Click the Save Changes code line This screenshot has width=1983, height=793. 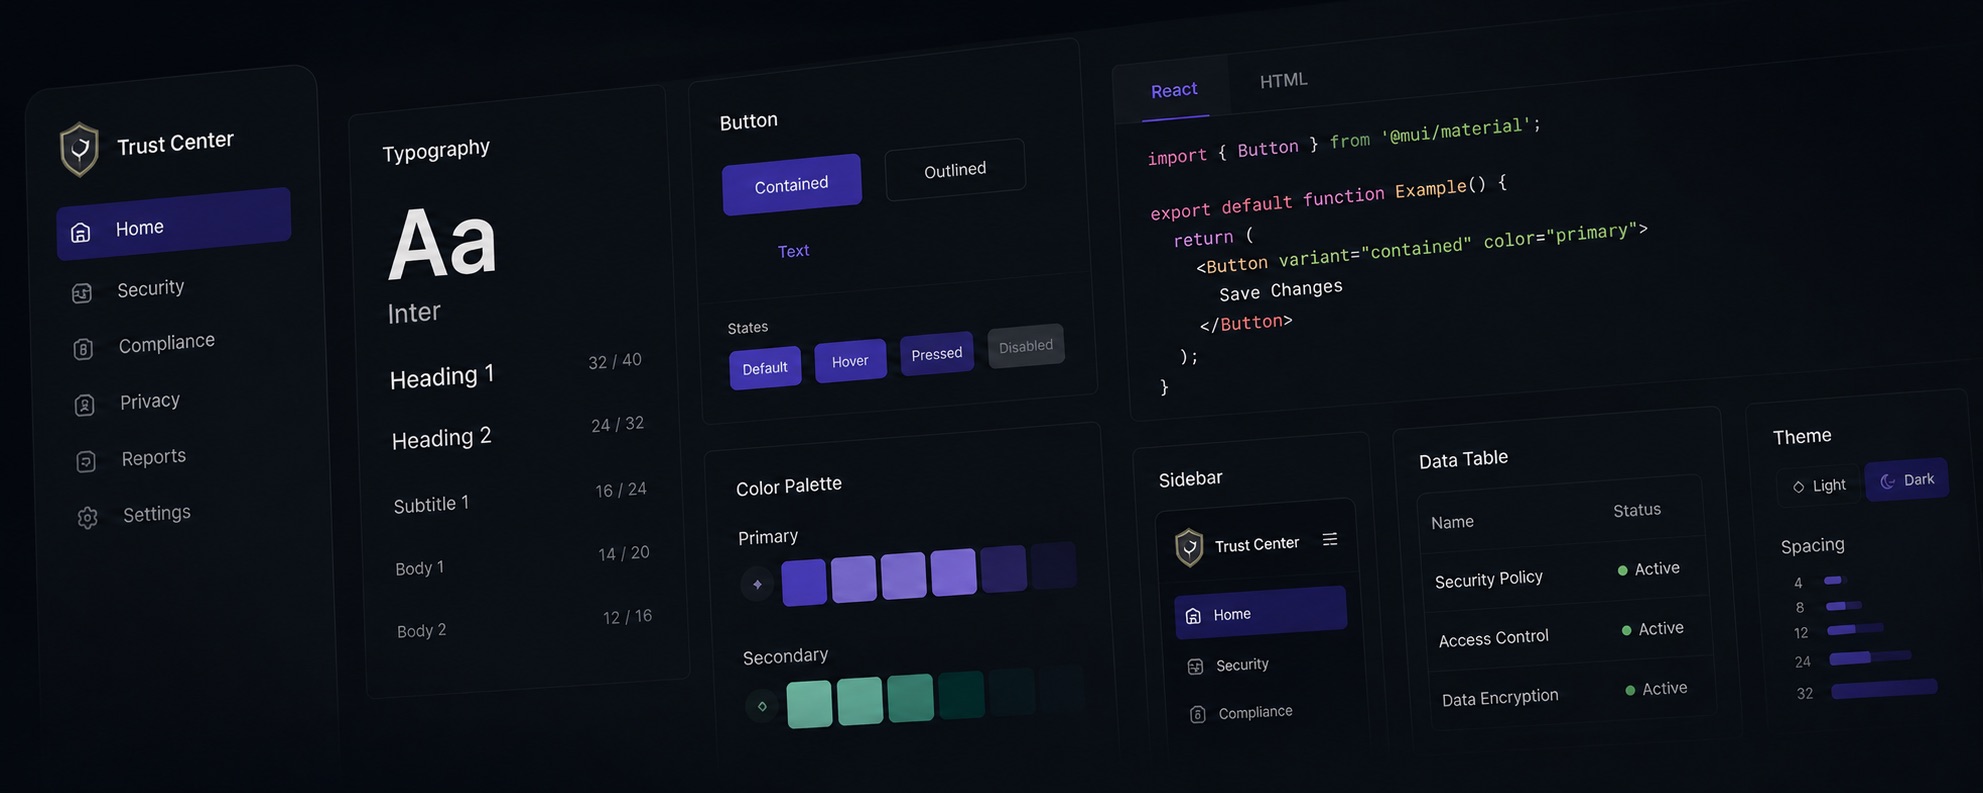click(1281, 290)
